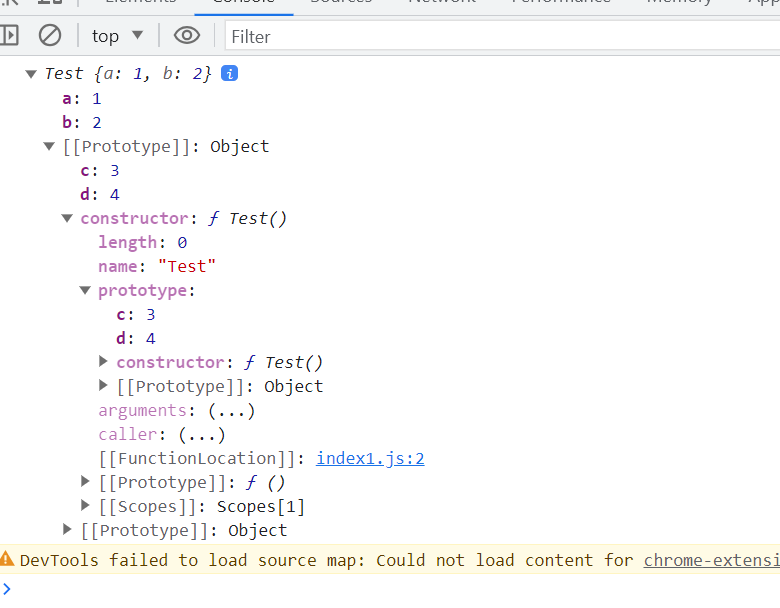Select the [[FunctionLocation]] label text
This screenshot has height=608, width=780.
[x=197, y=458]
